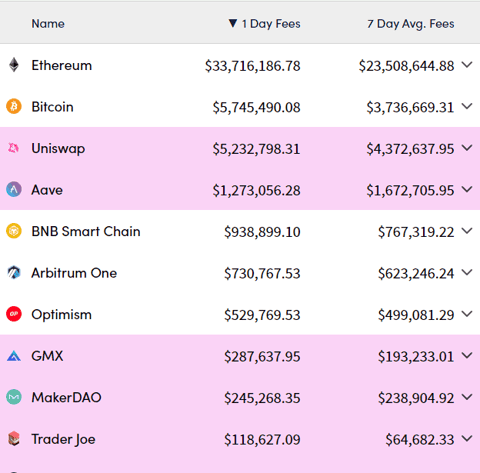
Task: Expand the Bitcoin row details chevron
Action: (x=467, y=106)
